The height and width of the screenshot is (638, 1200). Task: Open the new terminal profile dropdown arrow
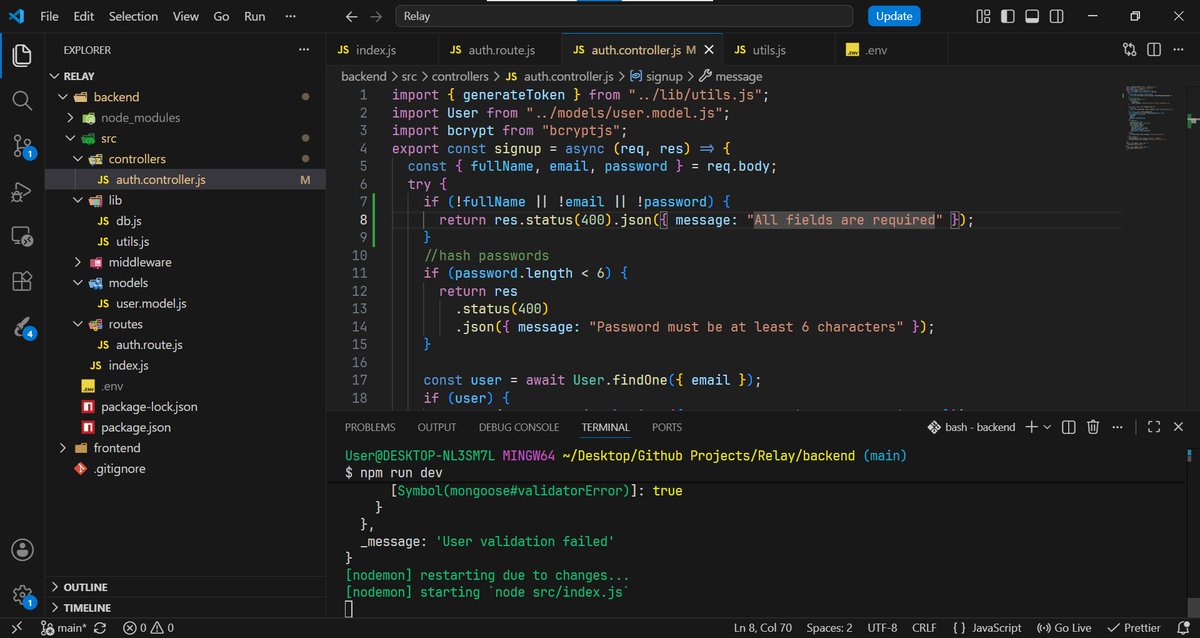point(1047,427)
